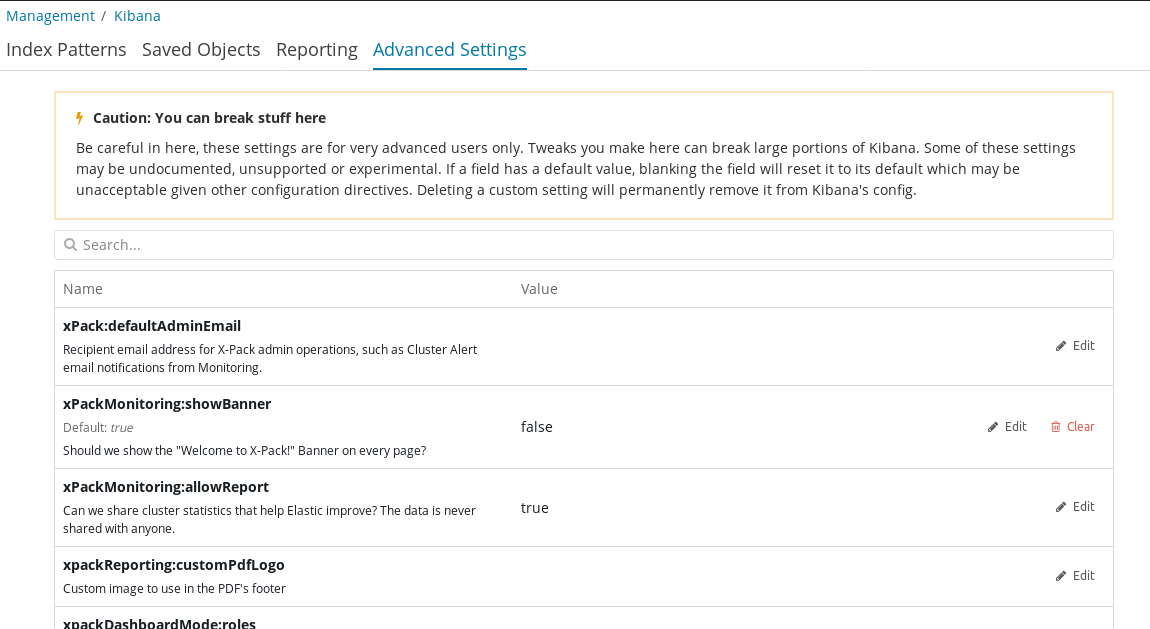Click pencil icon for xPackMonitoring:allowReport
The height and width of the screenshot is (629, 1150).
click(x=1061, y=507)
